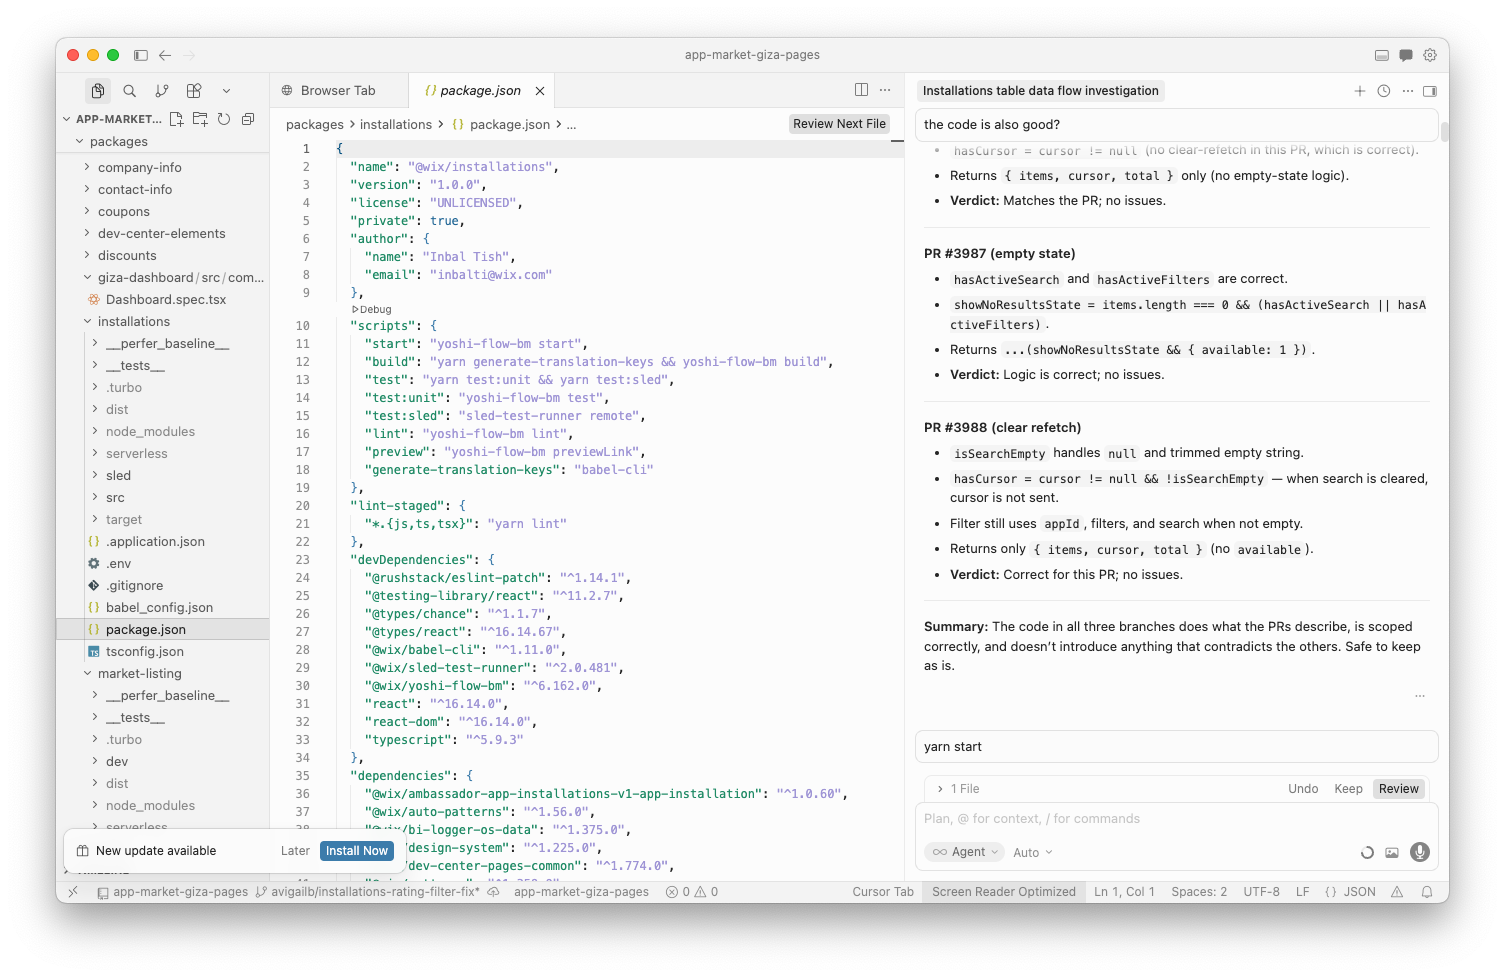
Task: Dismiss update with Later
Action: click(x=295, y=851)
